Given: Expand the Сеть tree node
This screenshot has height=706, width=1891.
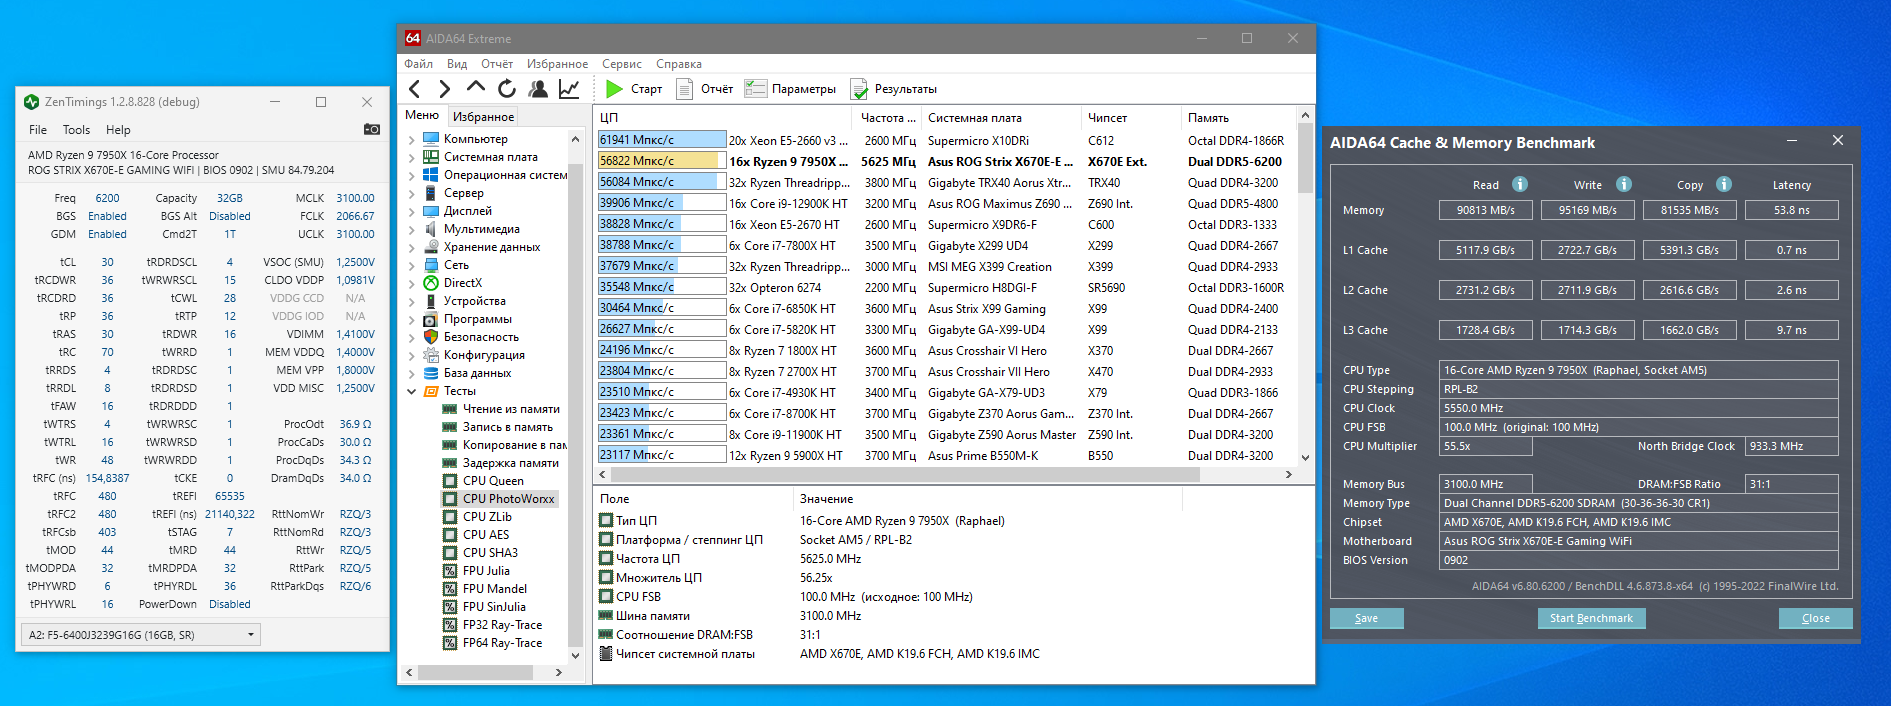Looking at the screenshot, I should (411, 265).
